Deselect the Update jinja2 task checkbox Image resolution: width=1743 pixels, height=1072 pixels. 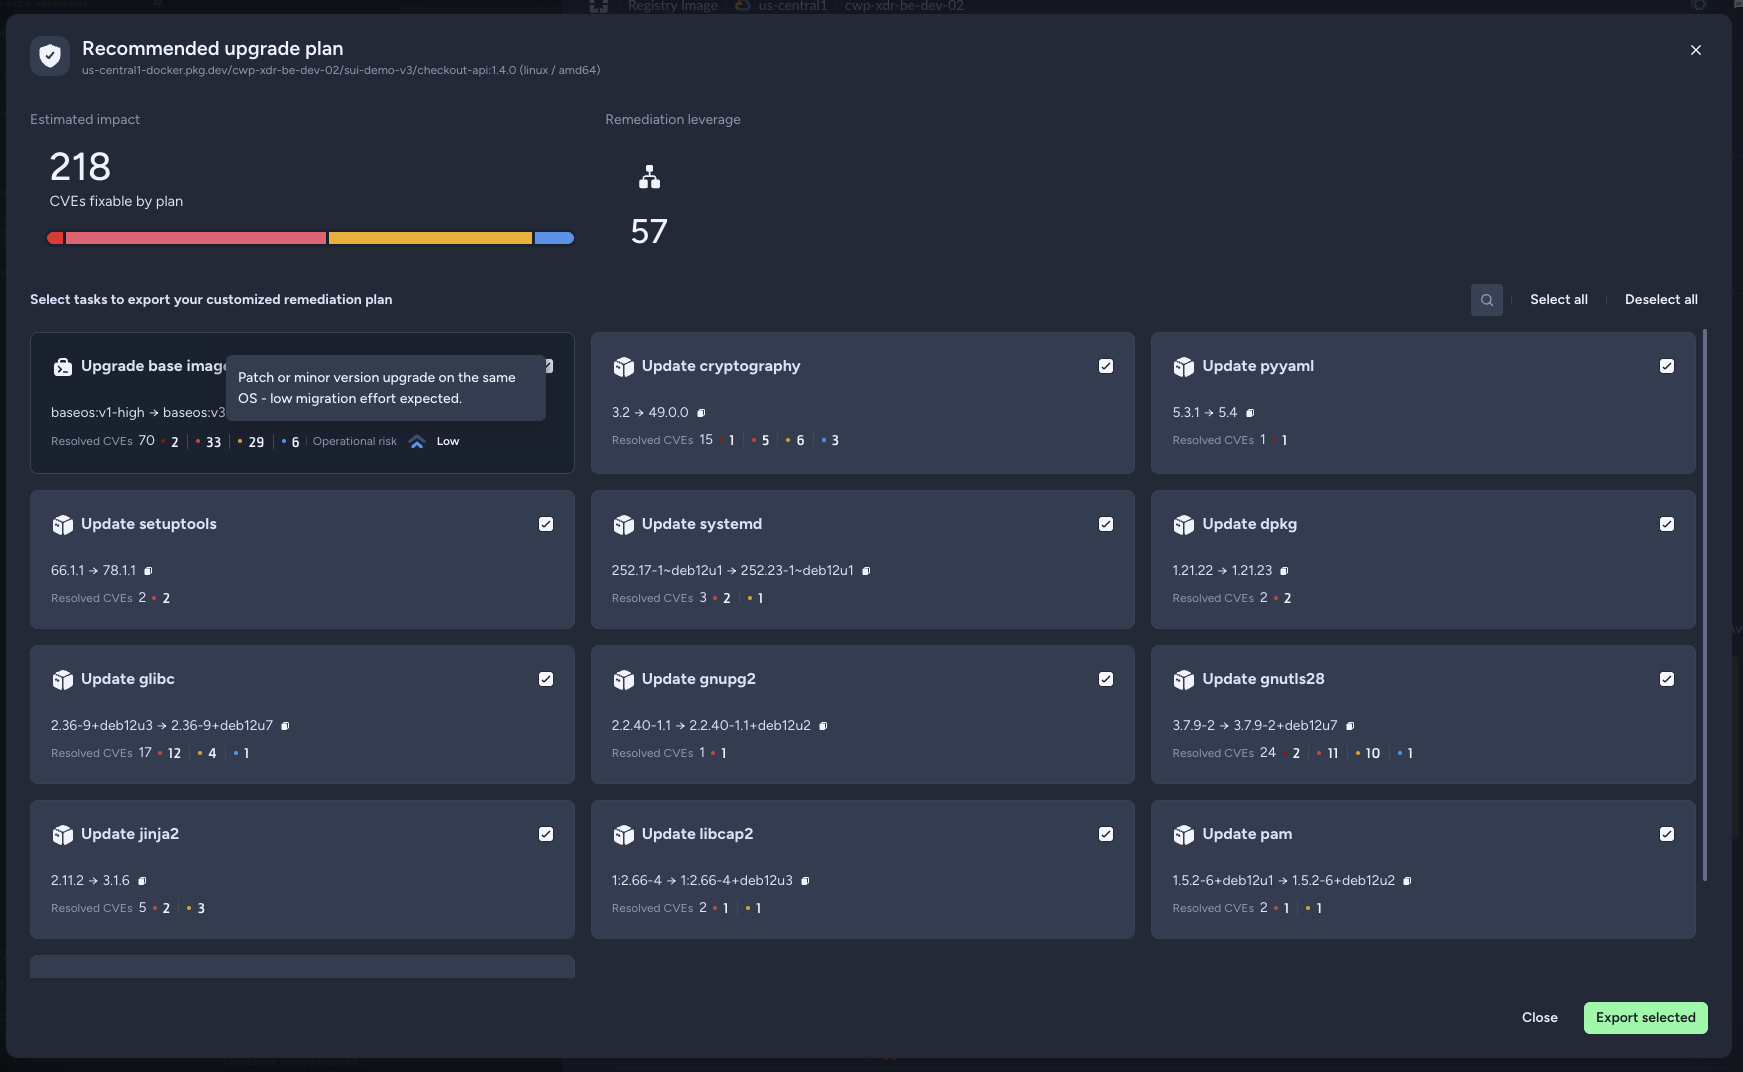546,834
